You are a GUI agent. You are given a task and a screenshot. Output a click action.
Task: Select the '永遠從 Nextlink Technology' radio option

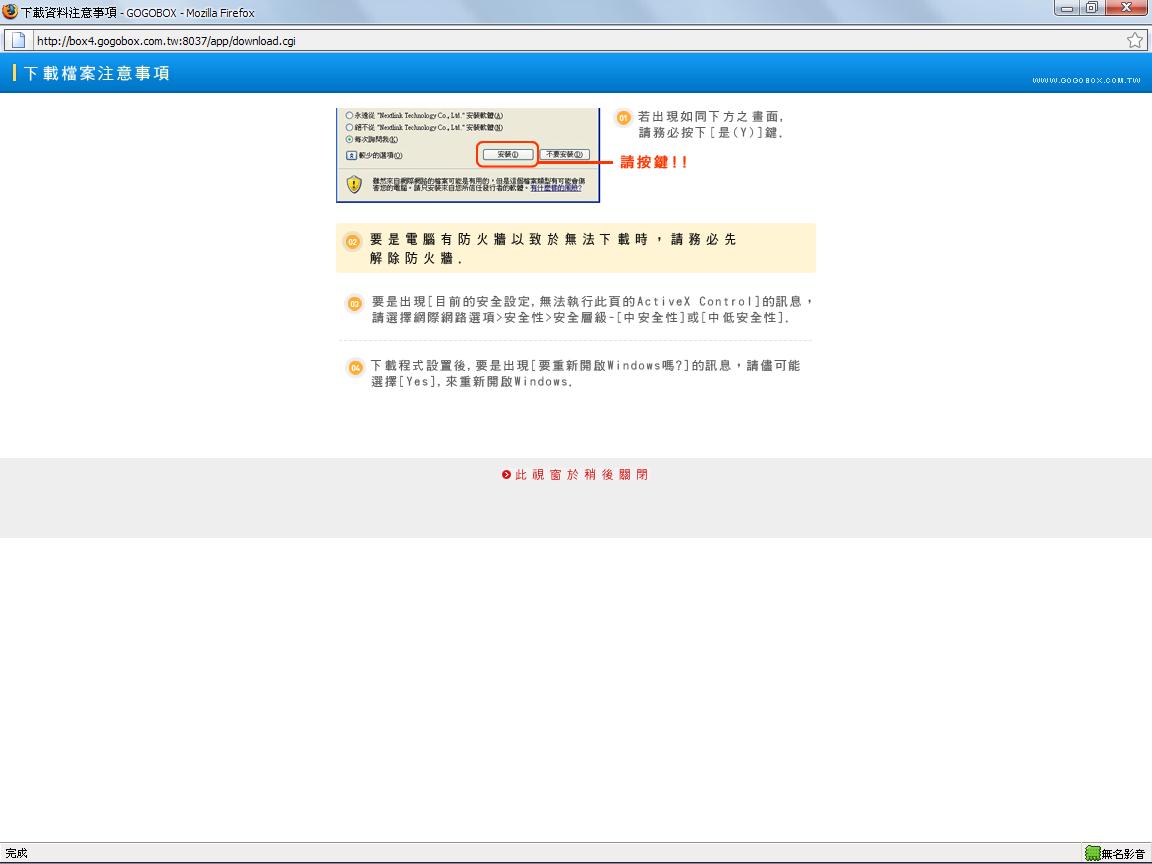pos(349,115)
